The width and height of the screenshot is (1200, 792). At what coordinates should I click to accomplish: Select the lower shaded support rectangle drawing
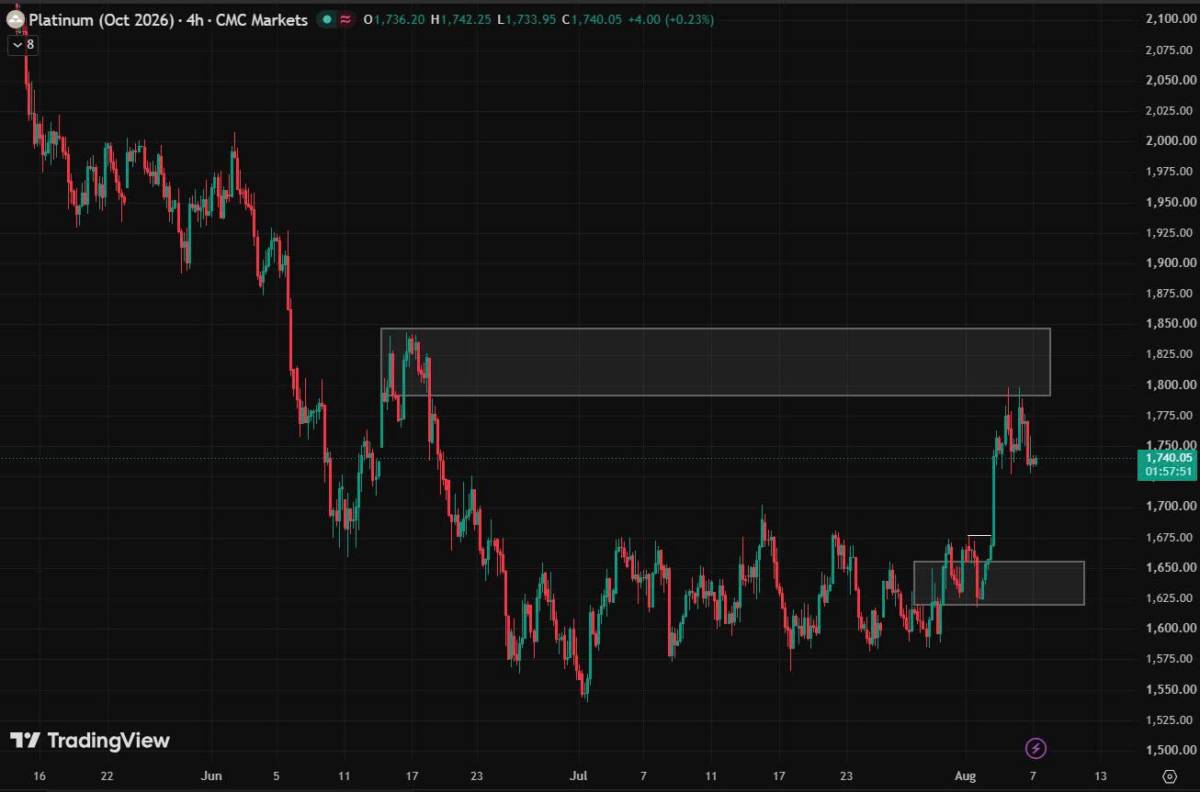point(998,583)
